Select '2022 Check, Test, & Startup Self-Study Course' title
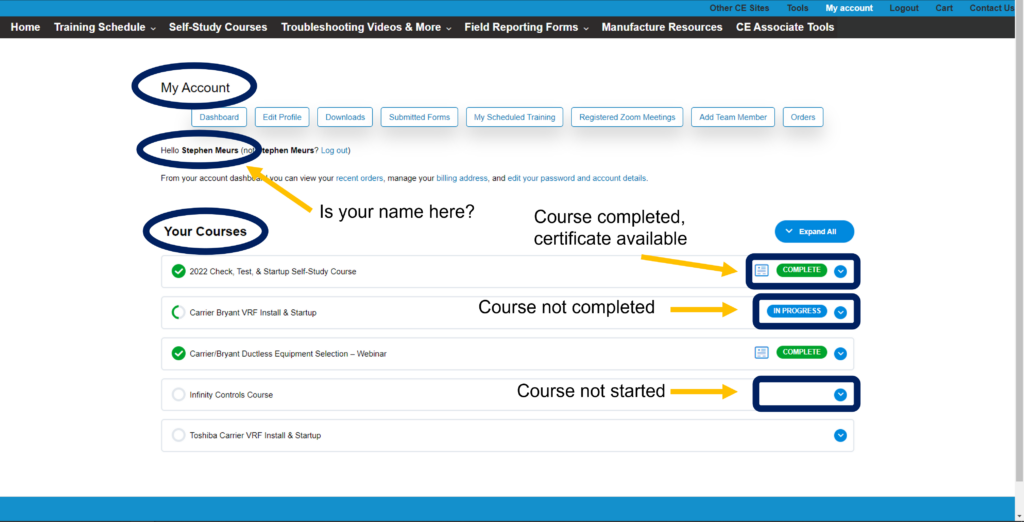Viewport: 1024px width, 522px height. click(273, 271)
